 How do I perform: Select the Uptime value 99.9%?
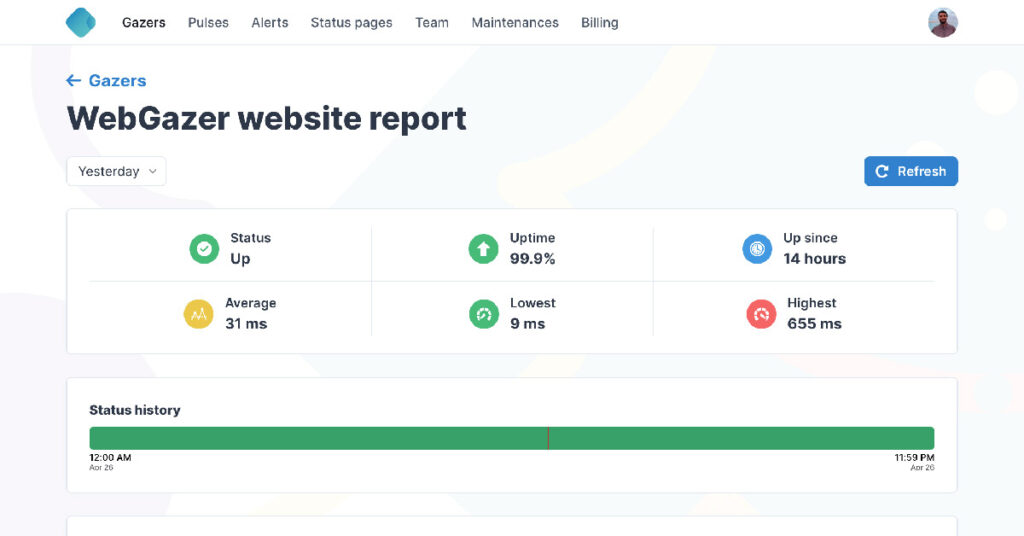tap(532, 259)
